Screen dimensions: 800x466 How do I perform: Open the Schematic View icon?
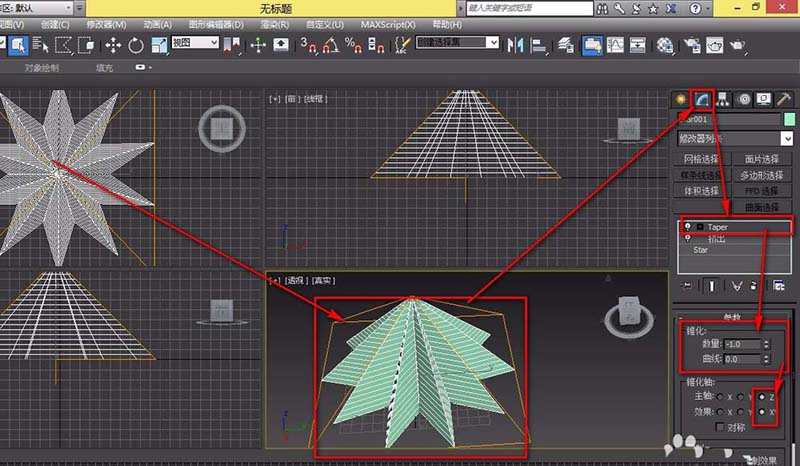pos(637,45)
